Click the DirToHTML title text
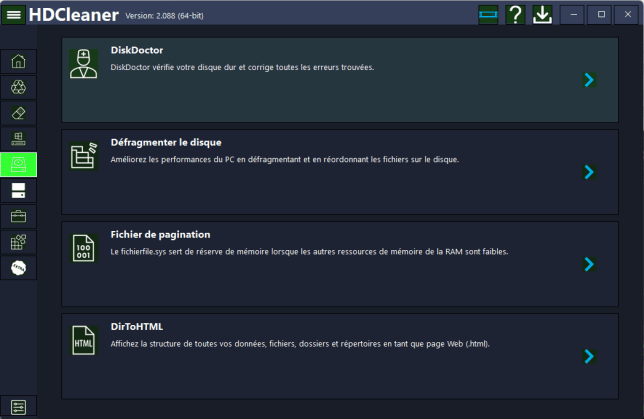 (136, 326)
